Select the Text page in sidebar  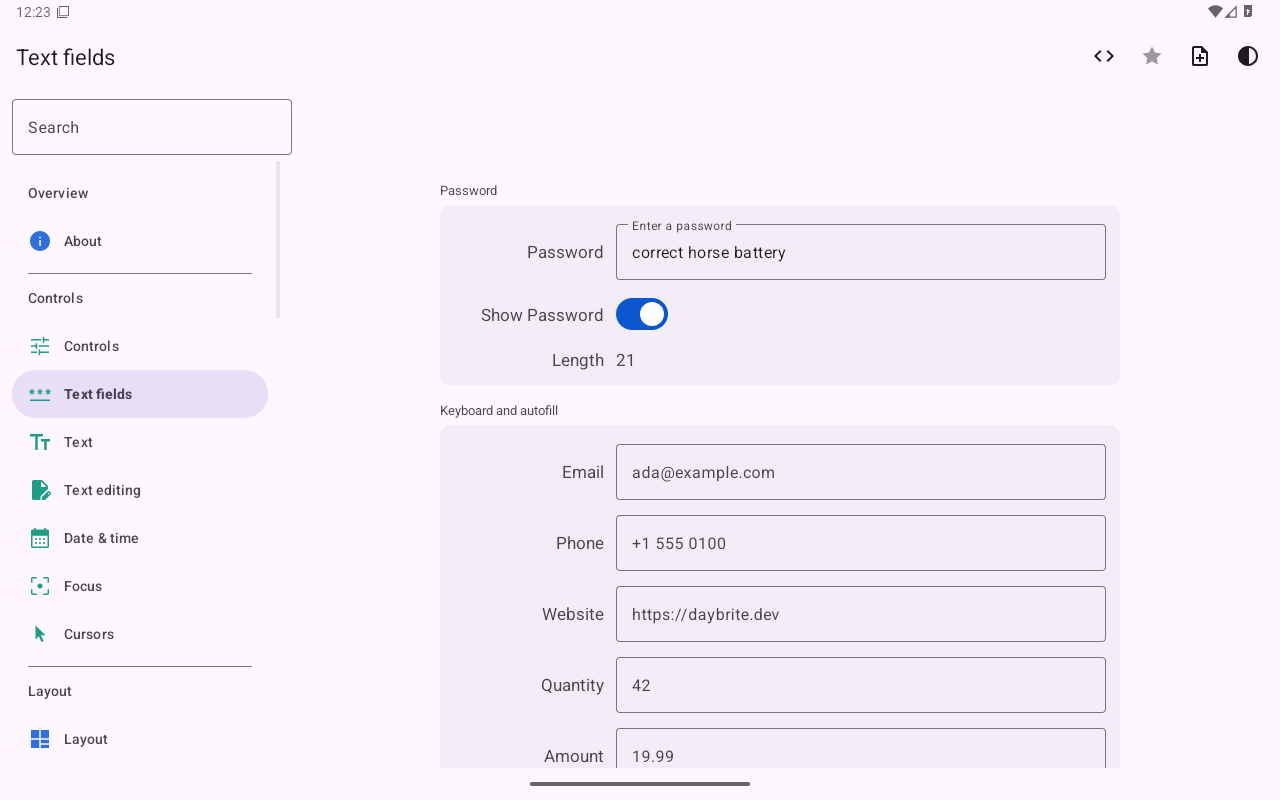pos(140,442)
